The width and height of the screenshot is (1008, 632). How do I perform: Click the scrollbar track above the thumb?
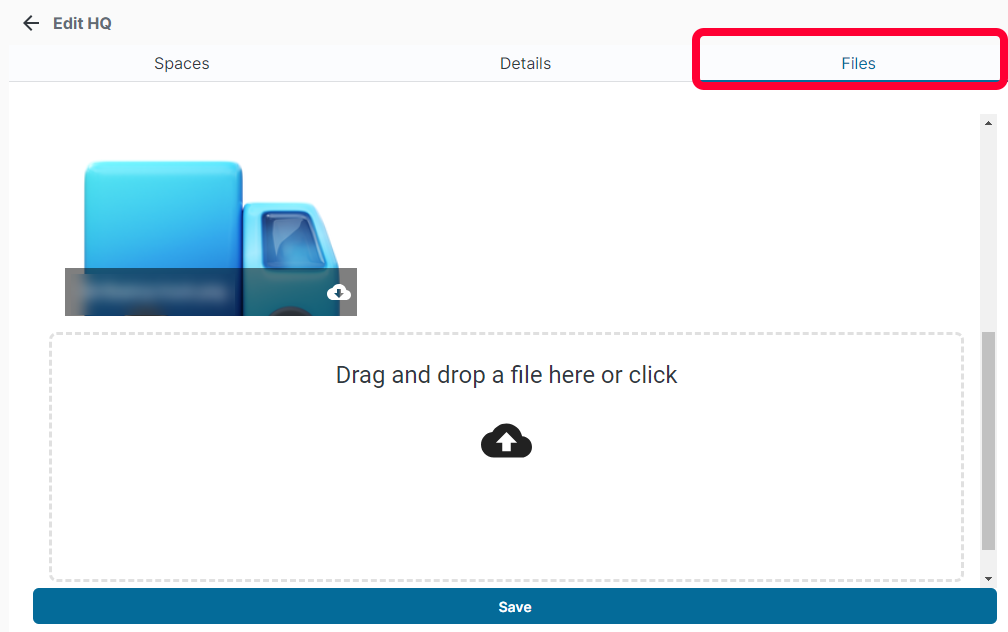tap(988, 230)
